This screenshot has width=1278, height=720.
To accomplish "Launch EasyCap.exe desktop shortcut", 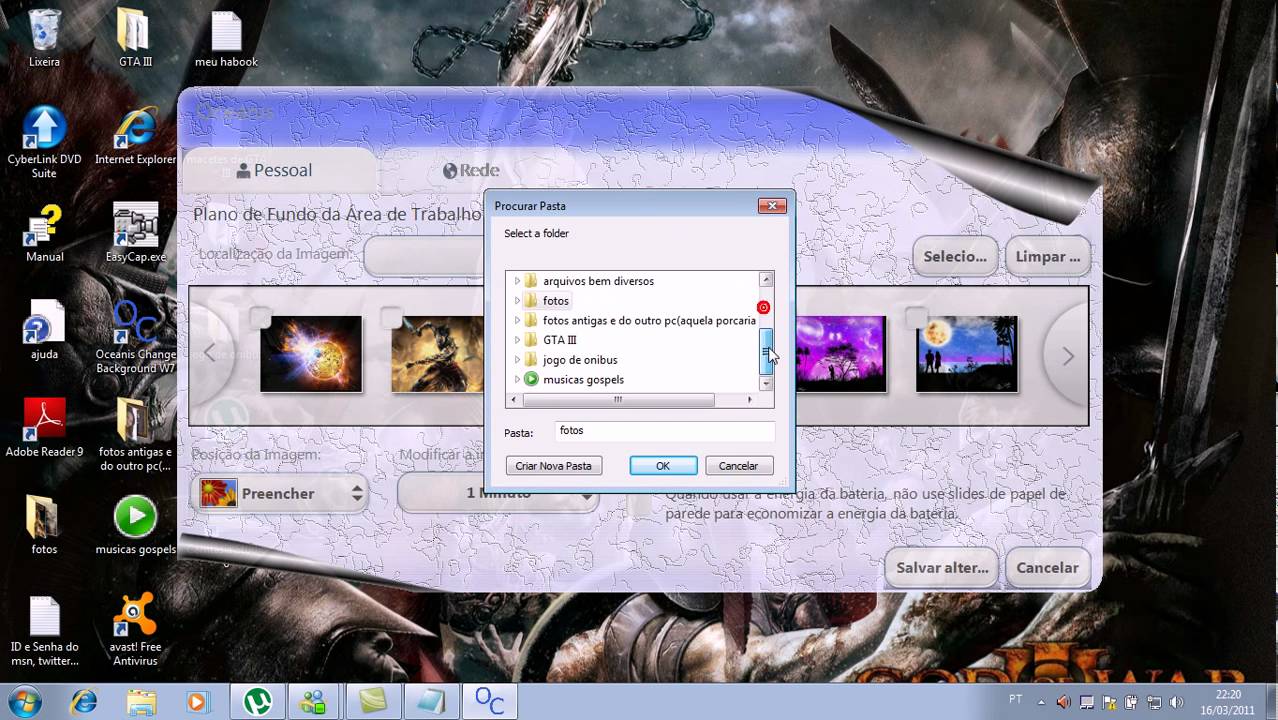I will tap(135, 233).
